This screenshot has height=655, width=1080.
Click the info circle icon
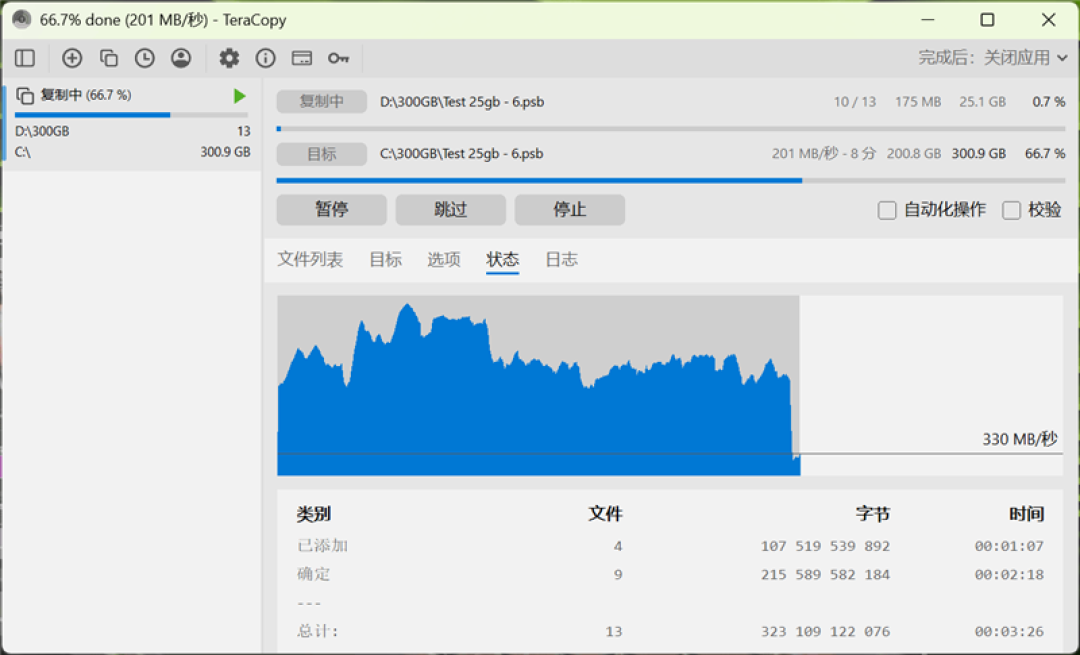[x=265, y=58]
